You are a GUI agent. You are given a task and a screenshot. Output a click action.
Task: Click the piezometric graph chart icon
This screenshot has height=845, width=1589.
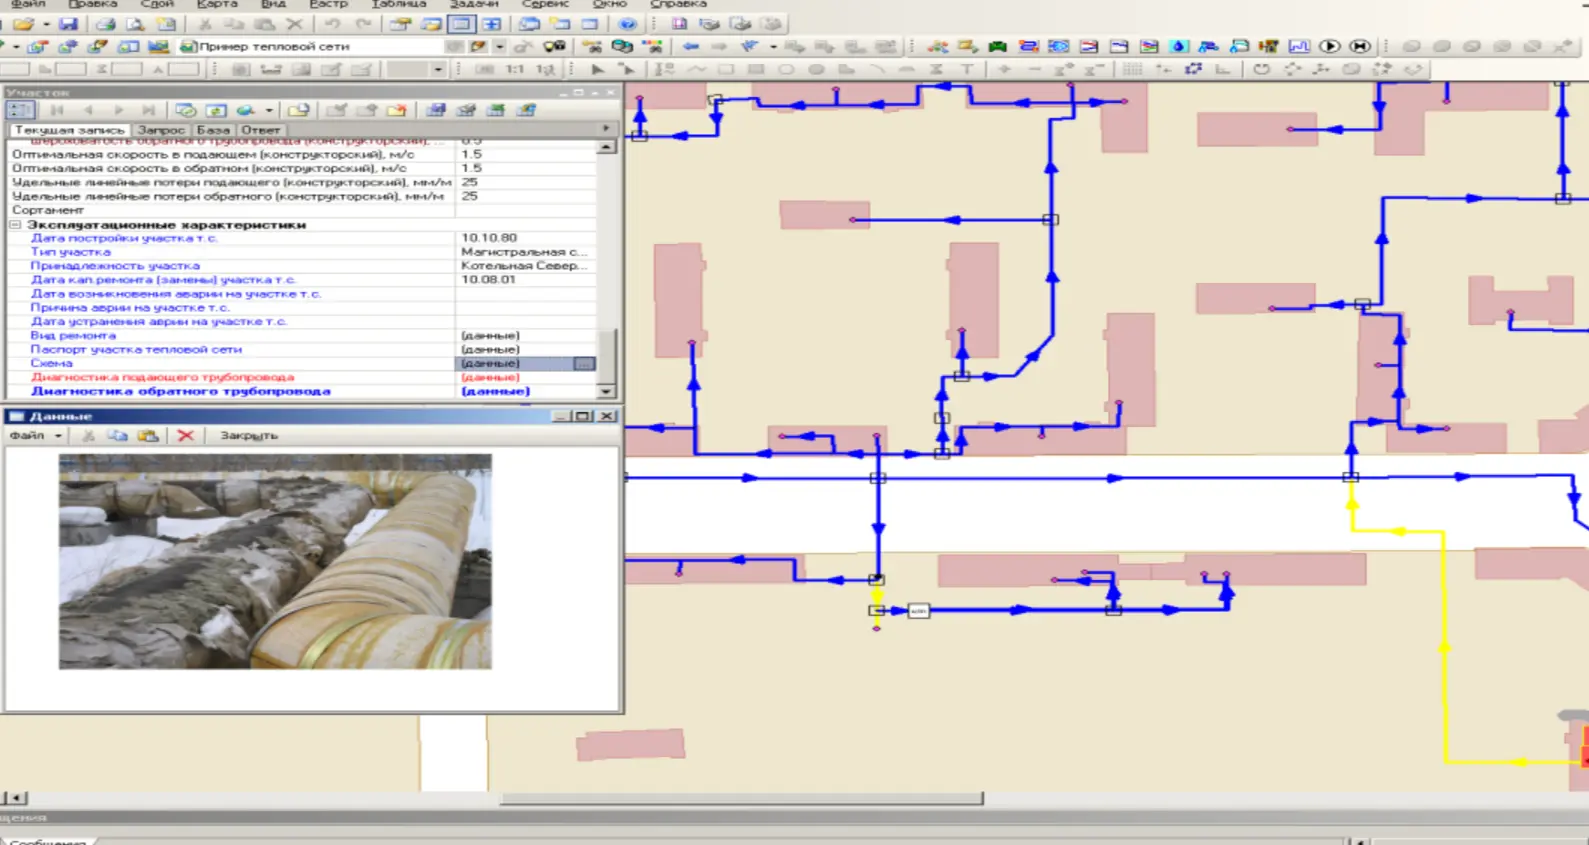pos(1299,46)
